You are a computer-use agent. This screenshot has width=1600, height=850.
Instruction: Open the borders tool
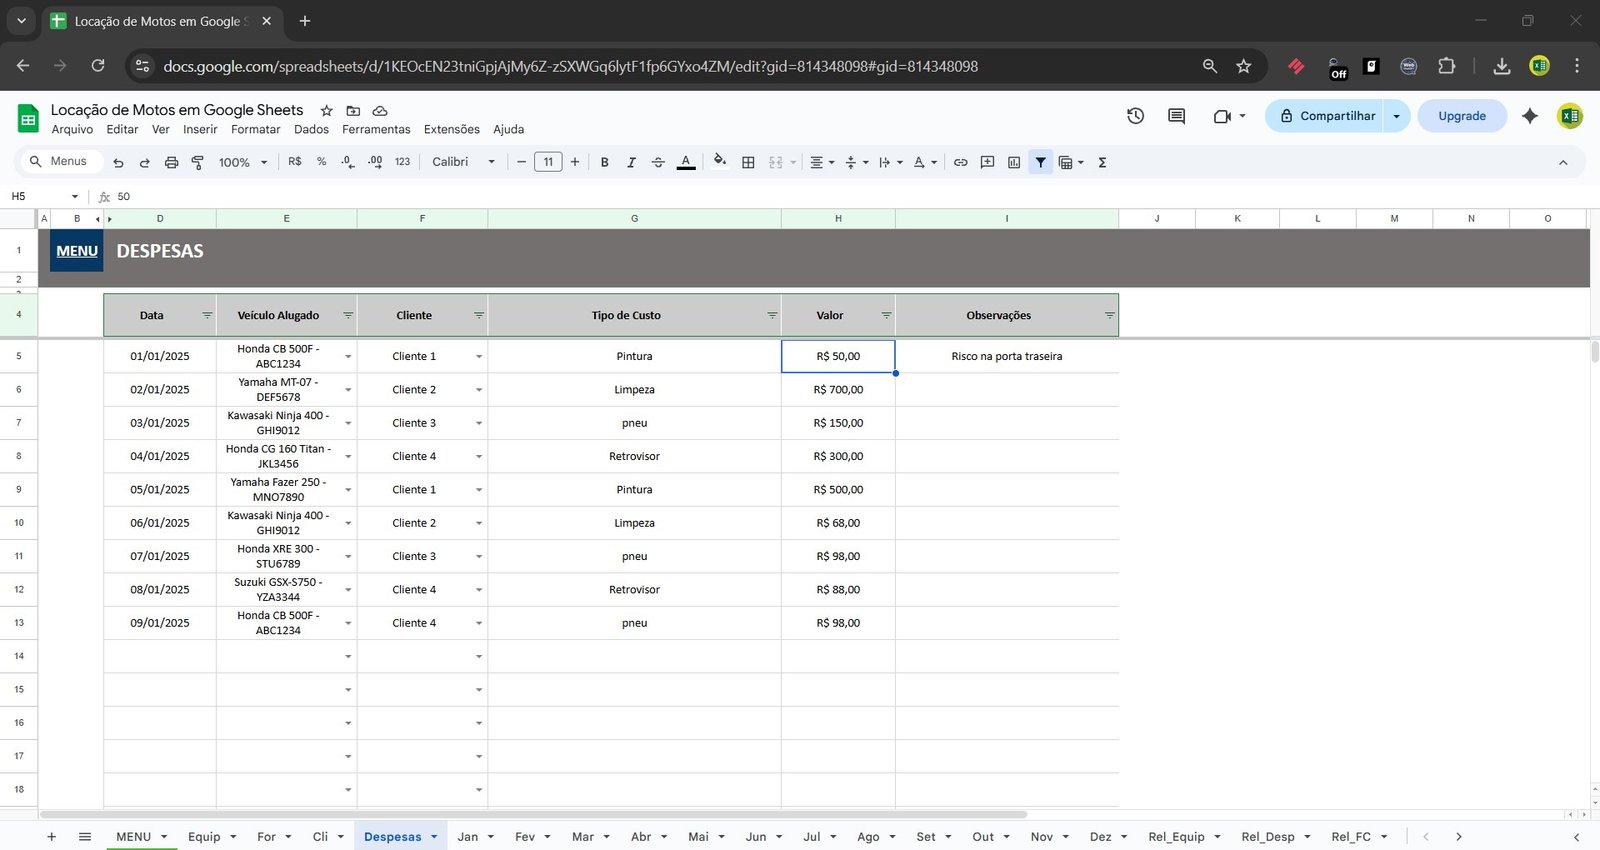(x=748, y=162)
